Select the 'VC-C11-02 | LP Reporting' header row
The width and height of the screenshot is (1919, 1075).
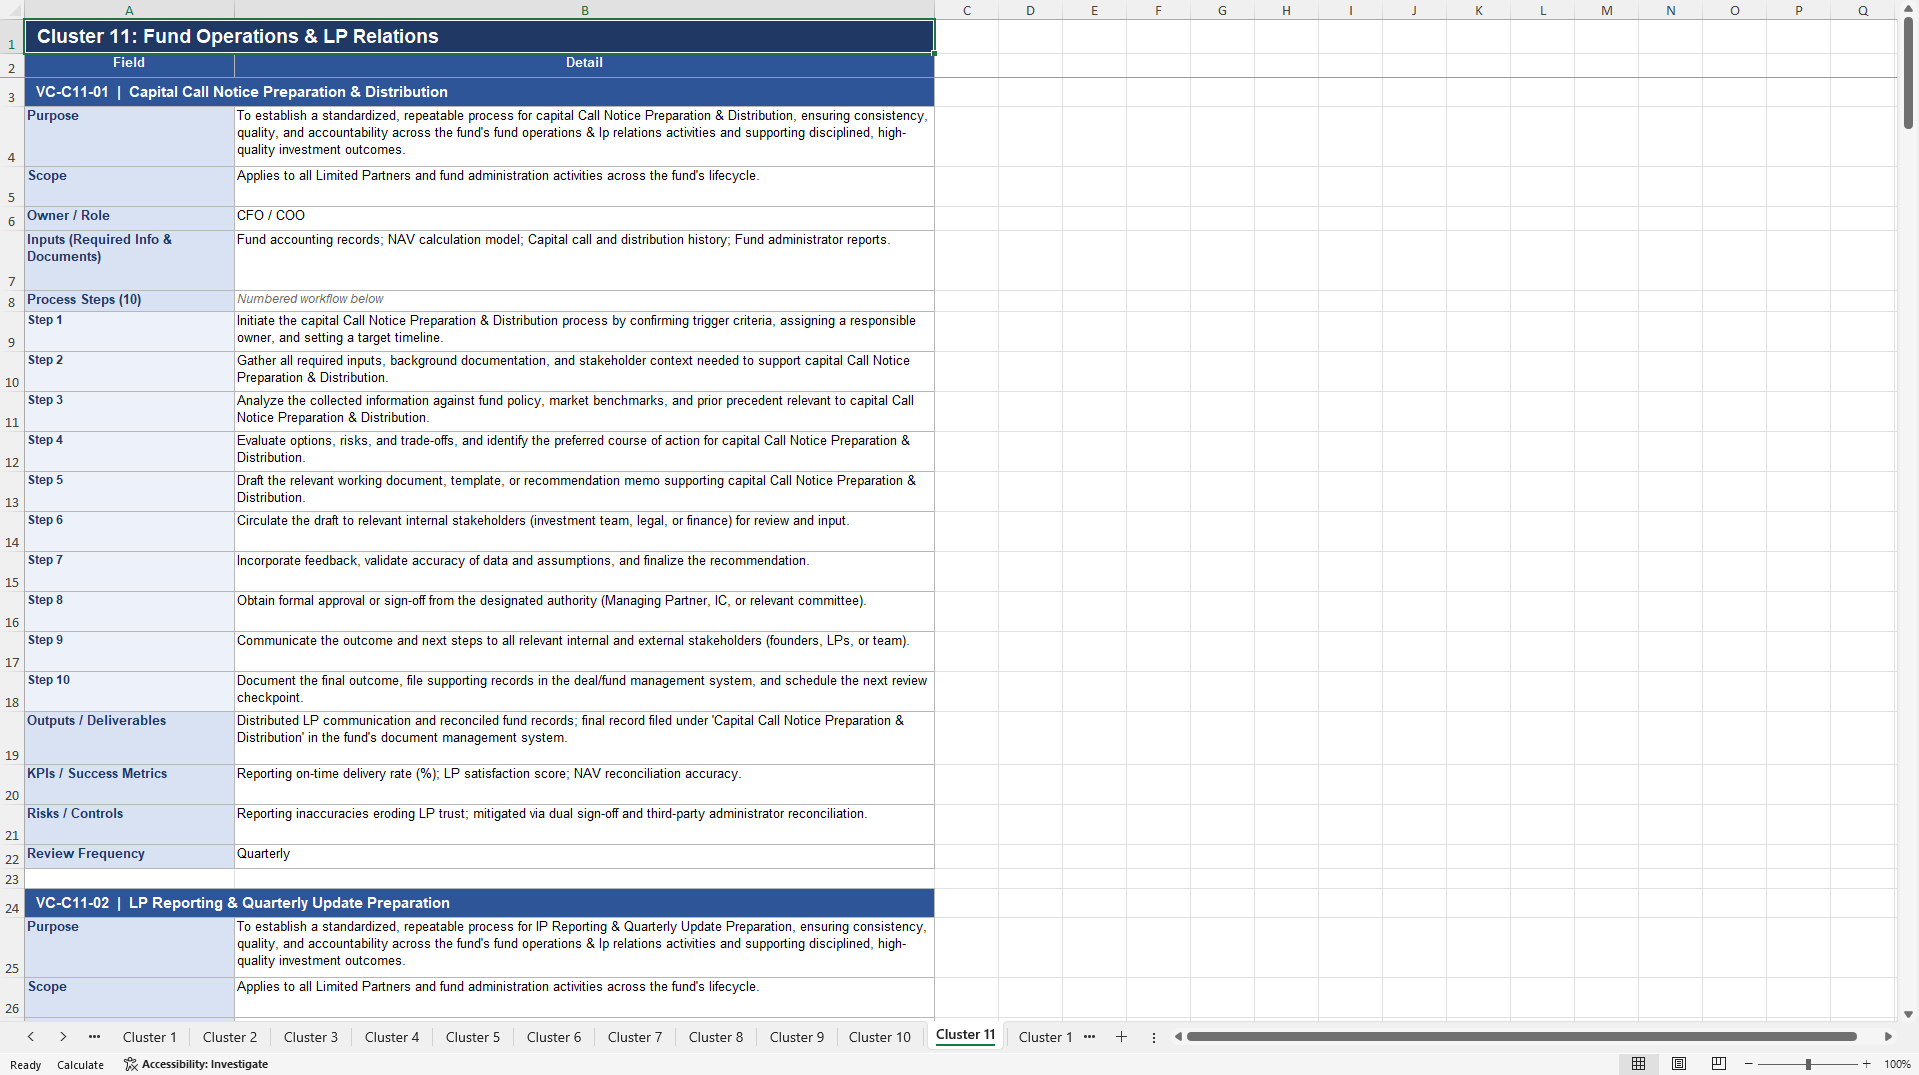coord(479,903)
